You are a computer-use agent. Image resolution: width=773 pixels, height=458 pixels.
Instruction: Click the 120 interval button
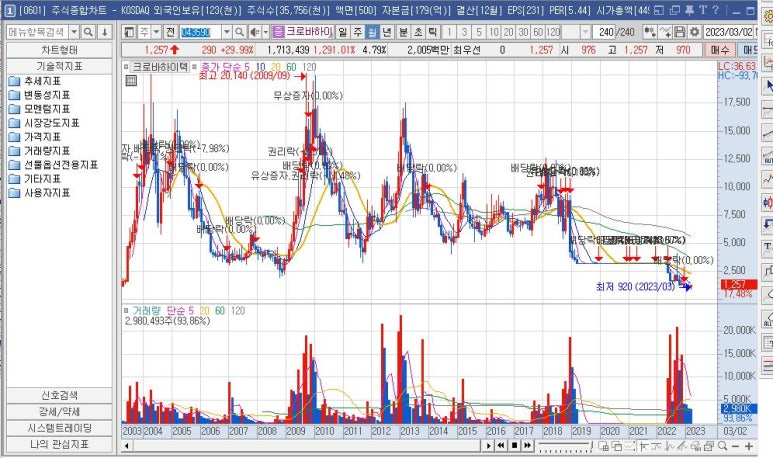click(553, 32)
